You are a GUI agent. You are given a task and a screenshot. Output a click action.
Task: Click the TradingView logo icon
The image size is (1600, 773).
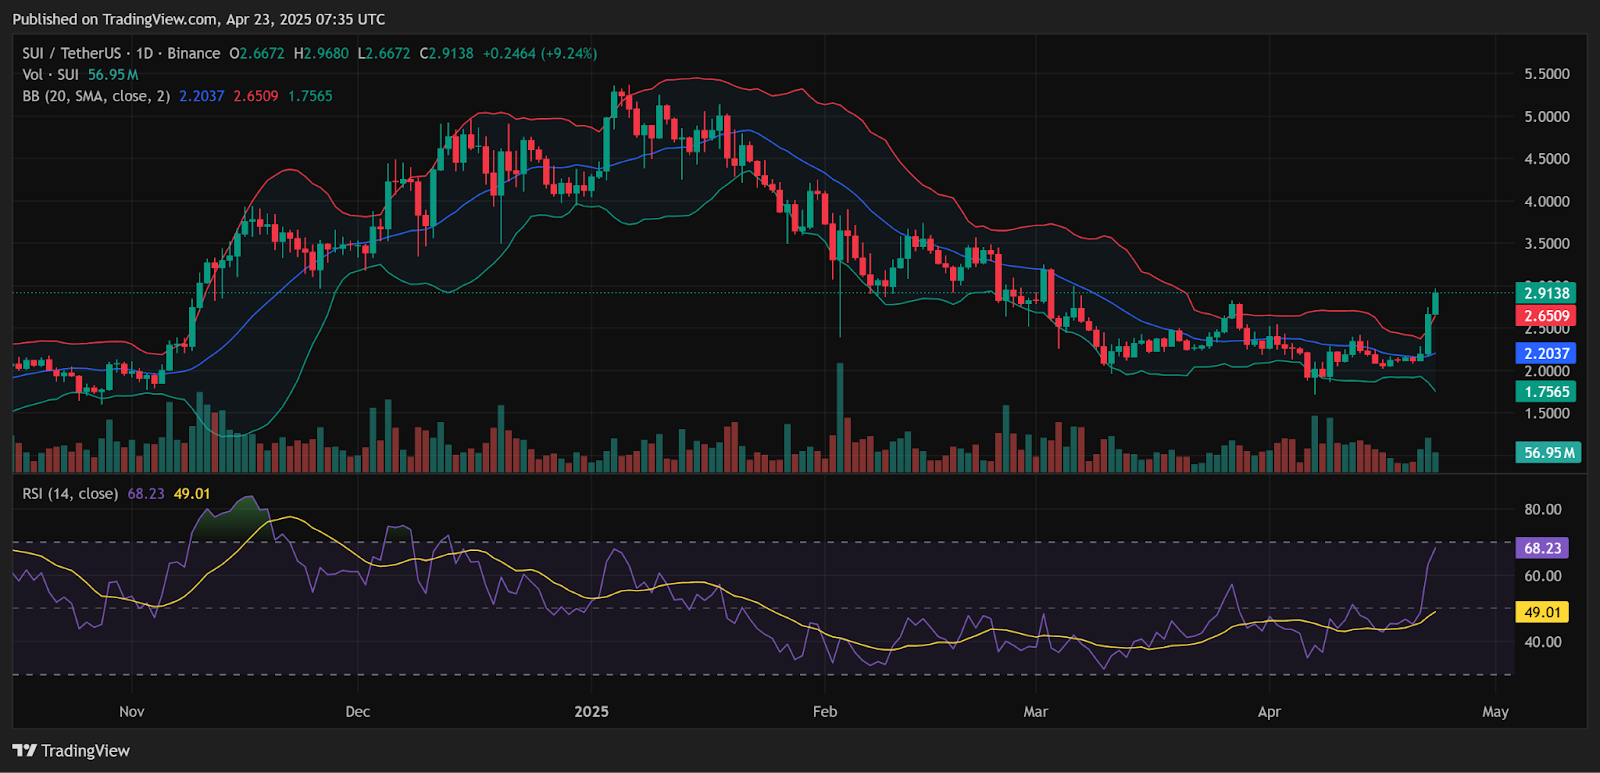25,750
